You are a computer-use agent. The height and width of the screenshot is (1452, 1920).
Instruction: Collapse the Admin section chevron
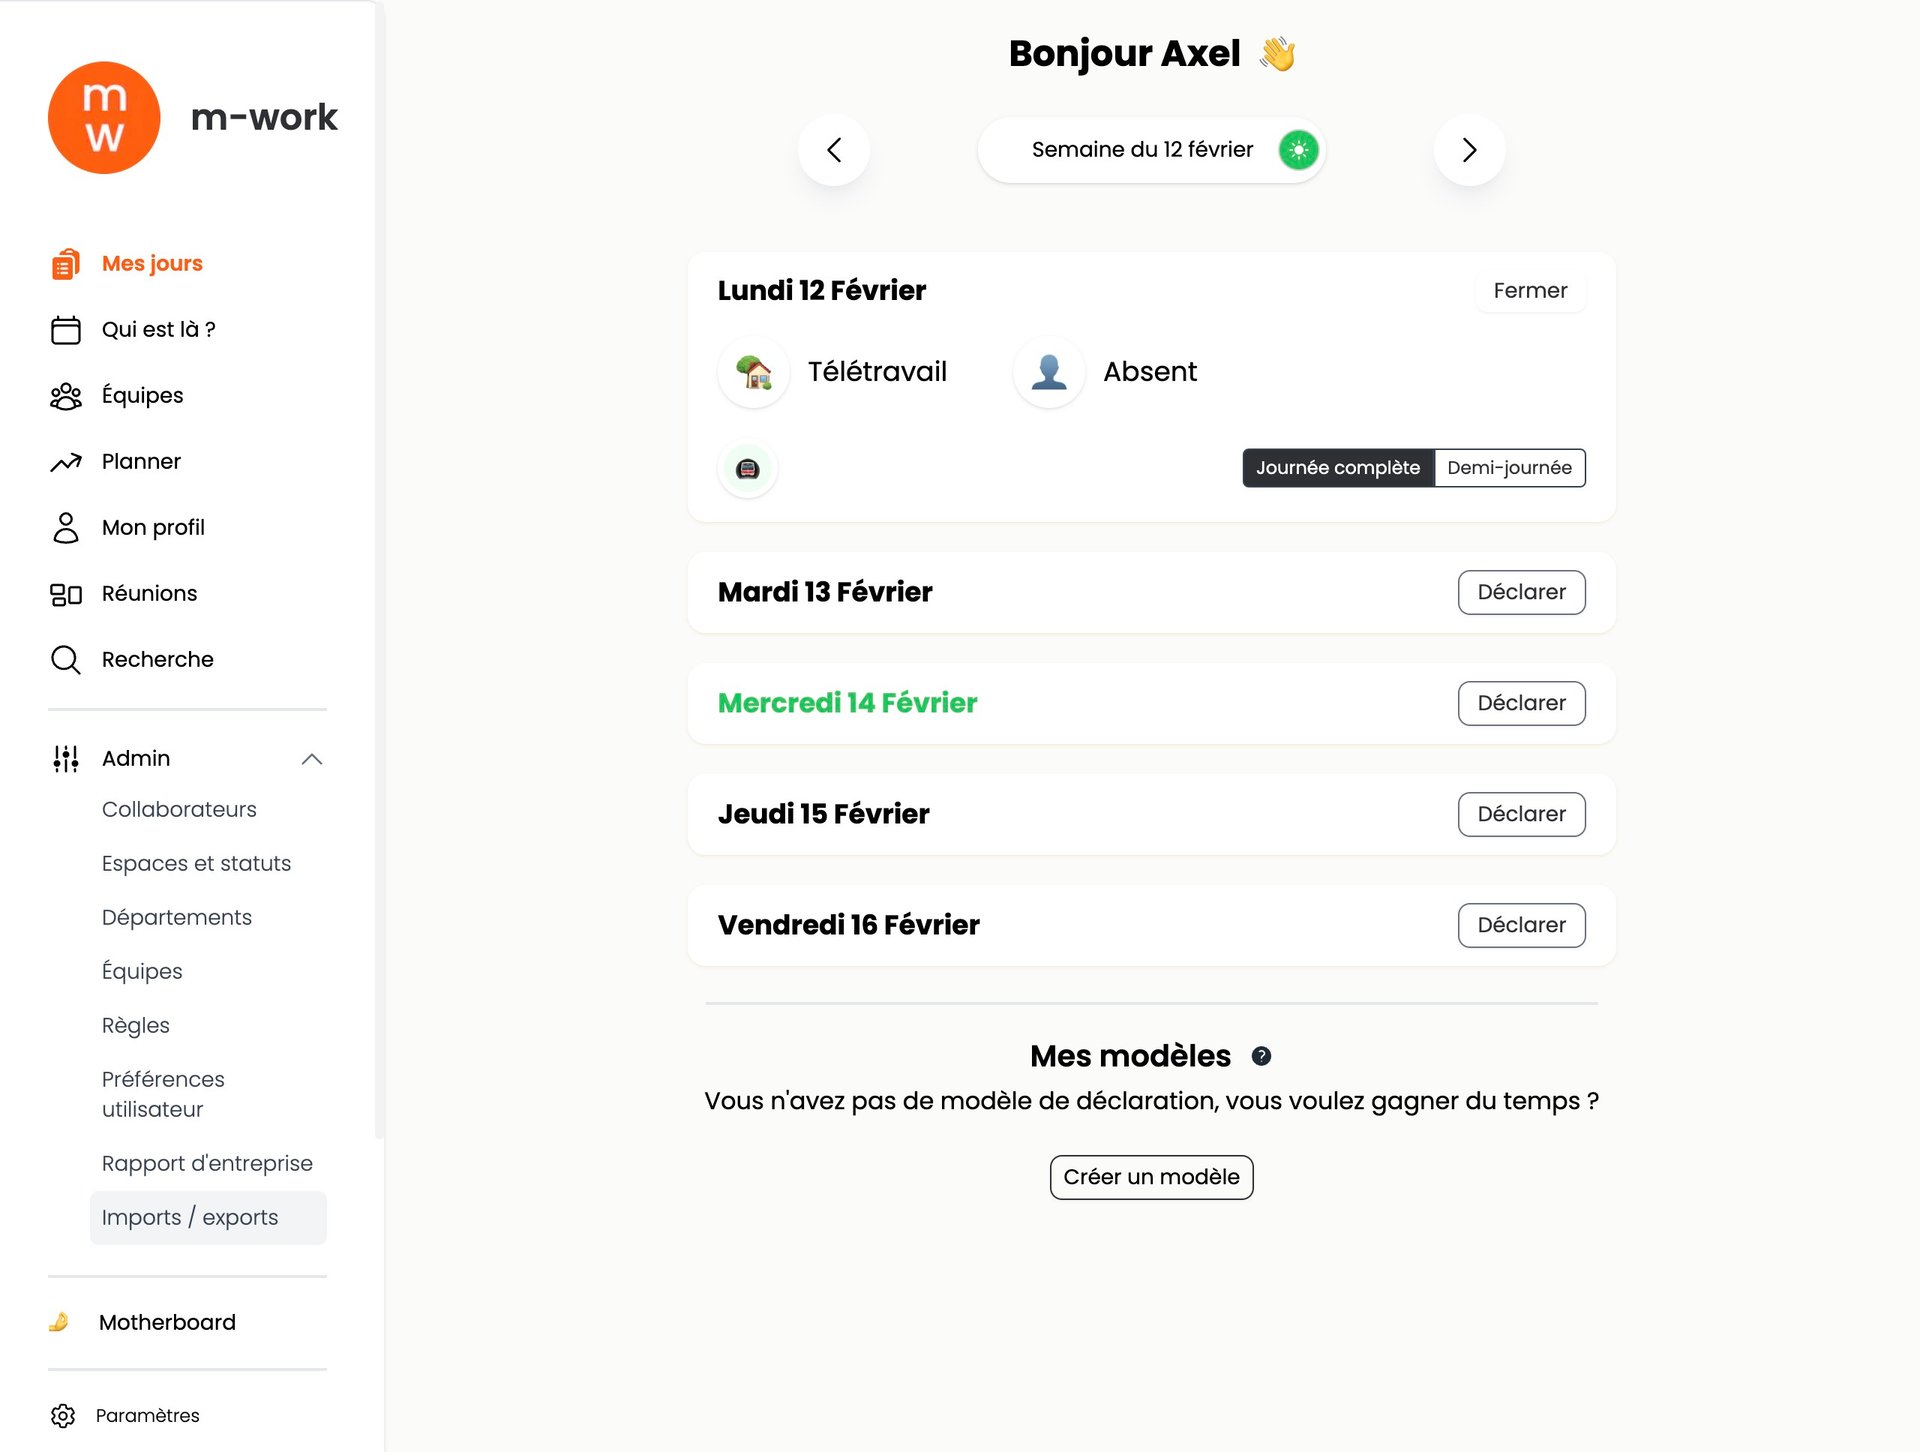click(x=312, y=759)
